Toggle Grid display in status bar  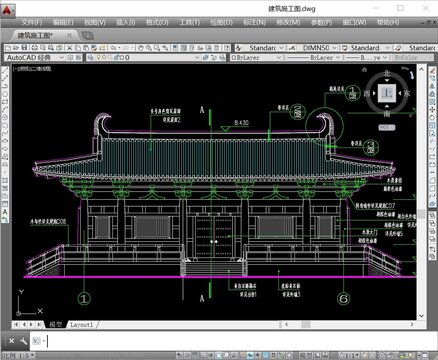point(196,355)
